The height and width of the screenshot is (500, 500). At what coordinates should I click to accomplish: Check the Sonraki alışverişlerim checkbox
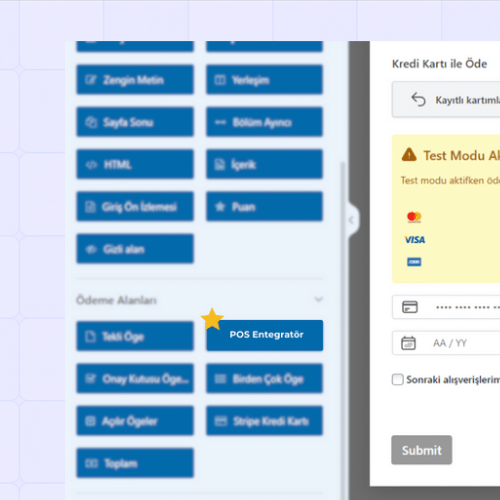pos(398,379)
